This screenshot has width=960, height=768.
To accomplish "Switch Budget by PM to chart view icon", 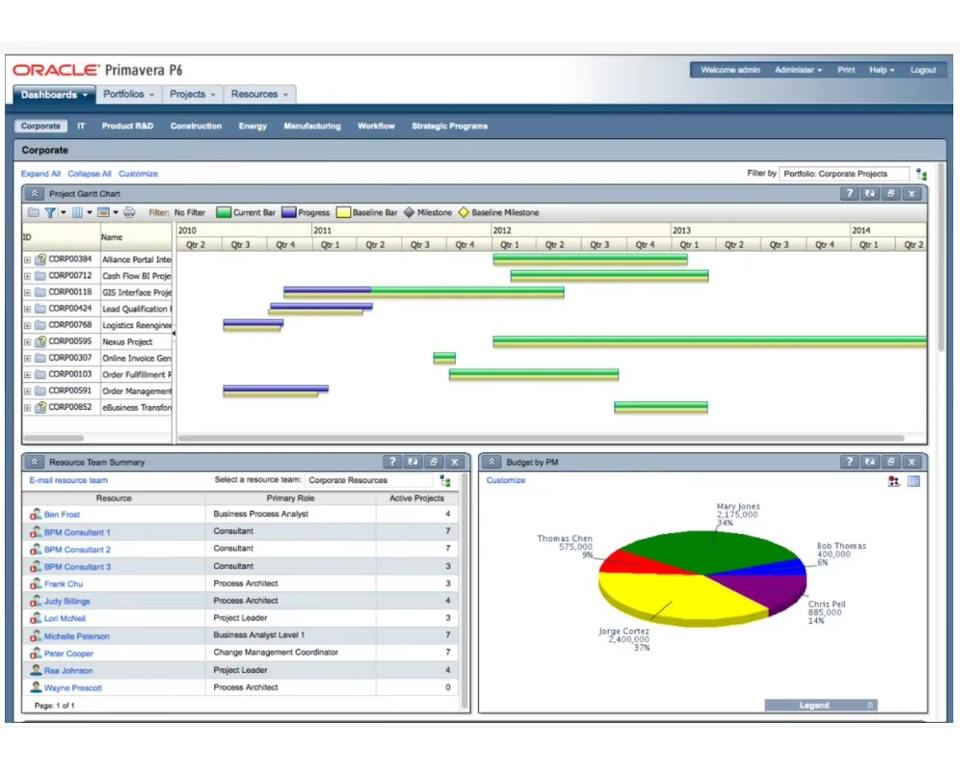I will pyautogui.click(x=894, y=481).
